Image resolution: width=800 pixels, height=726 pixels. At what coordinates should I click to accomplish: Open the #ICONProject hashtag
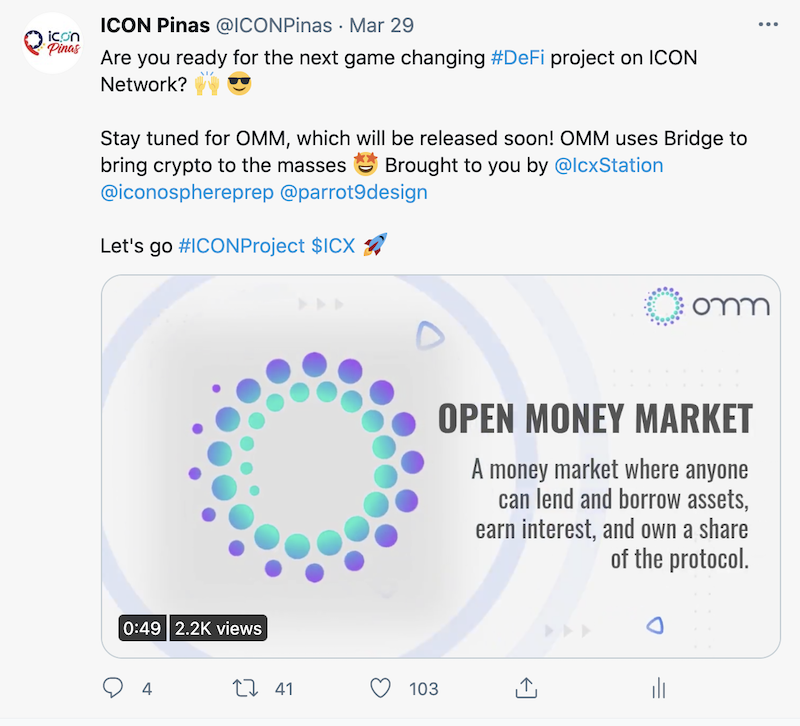point(240,245)
